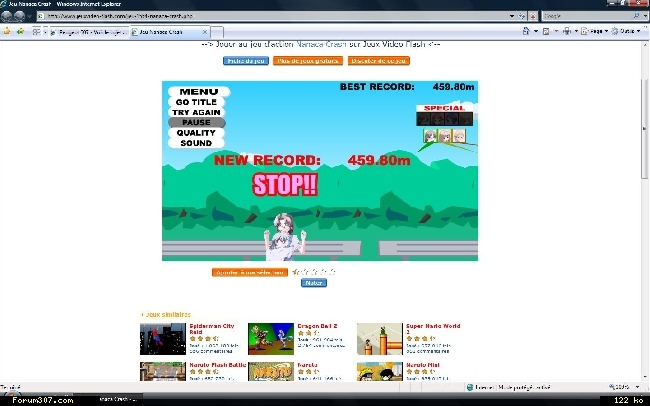Viewport: 650px width, 406px height.
Task: Open the search provider dropdown arrow
Action: [645, 16]
